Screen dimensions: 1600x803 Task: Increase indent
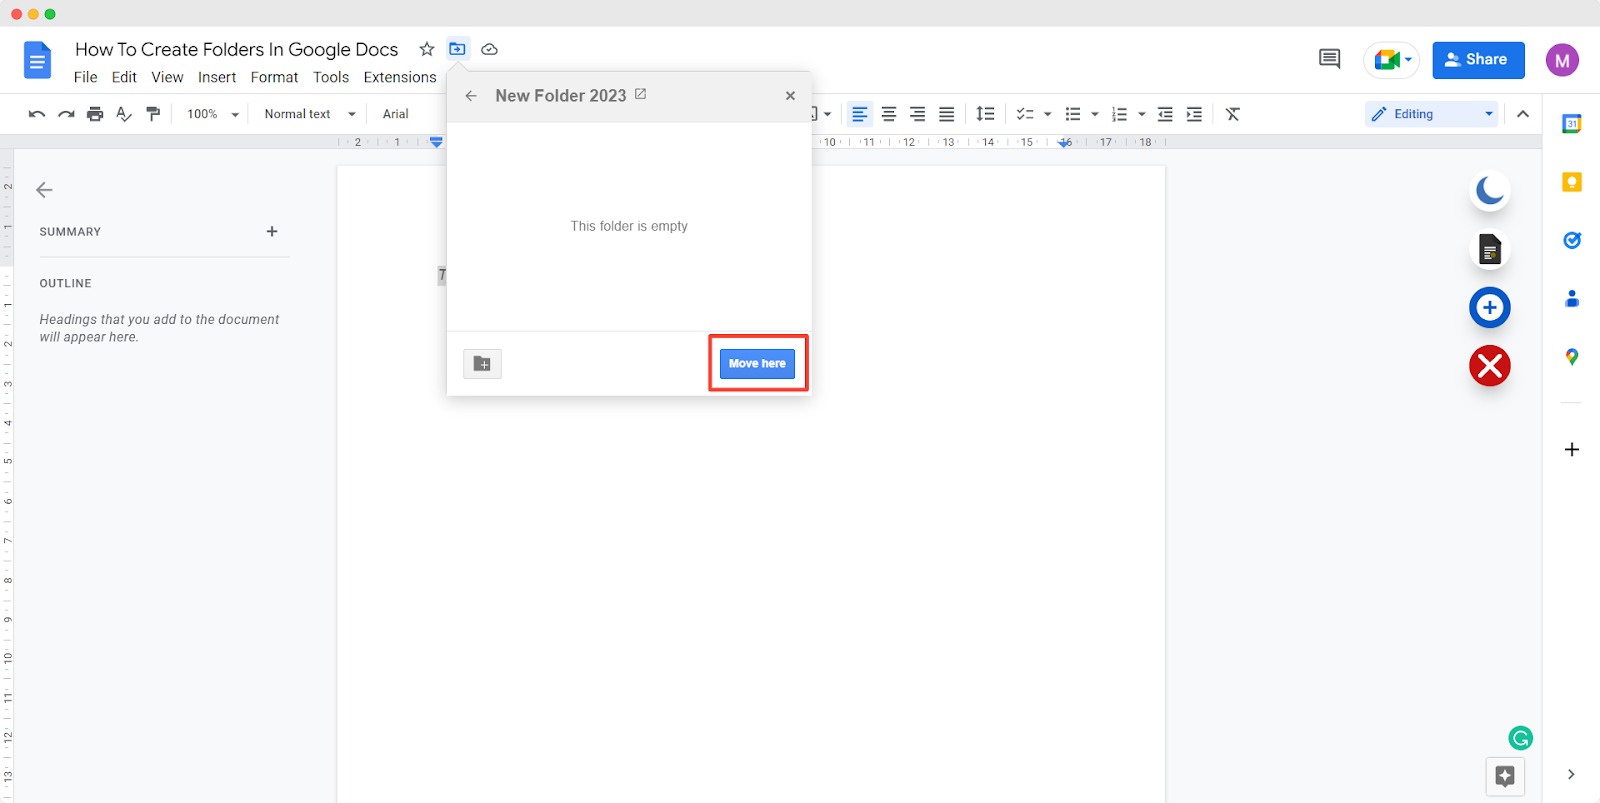pos(1194,114)
